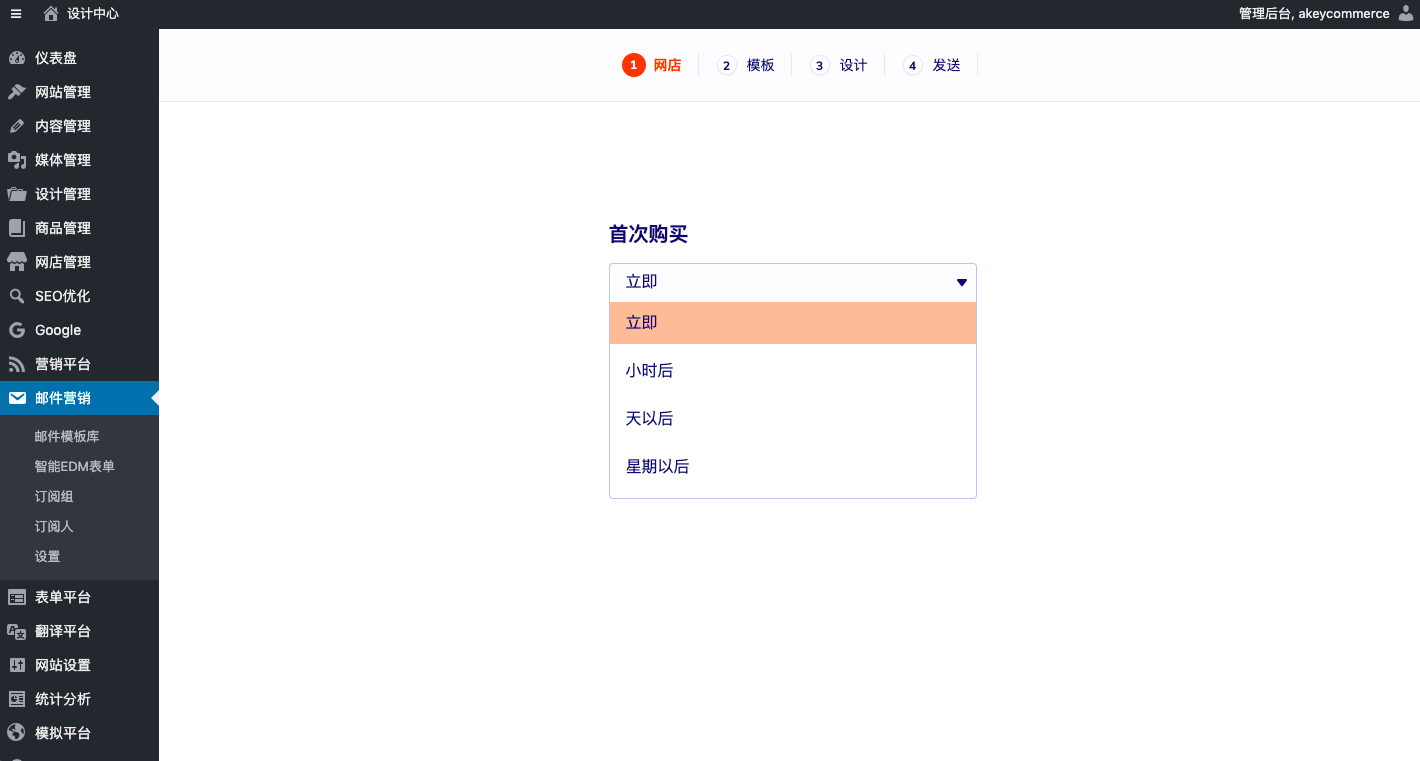Click the 营销平台 RSS icon
The image size is (1420, 761).
(x=17, y=364)
